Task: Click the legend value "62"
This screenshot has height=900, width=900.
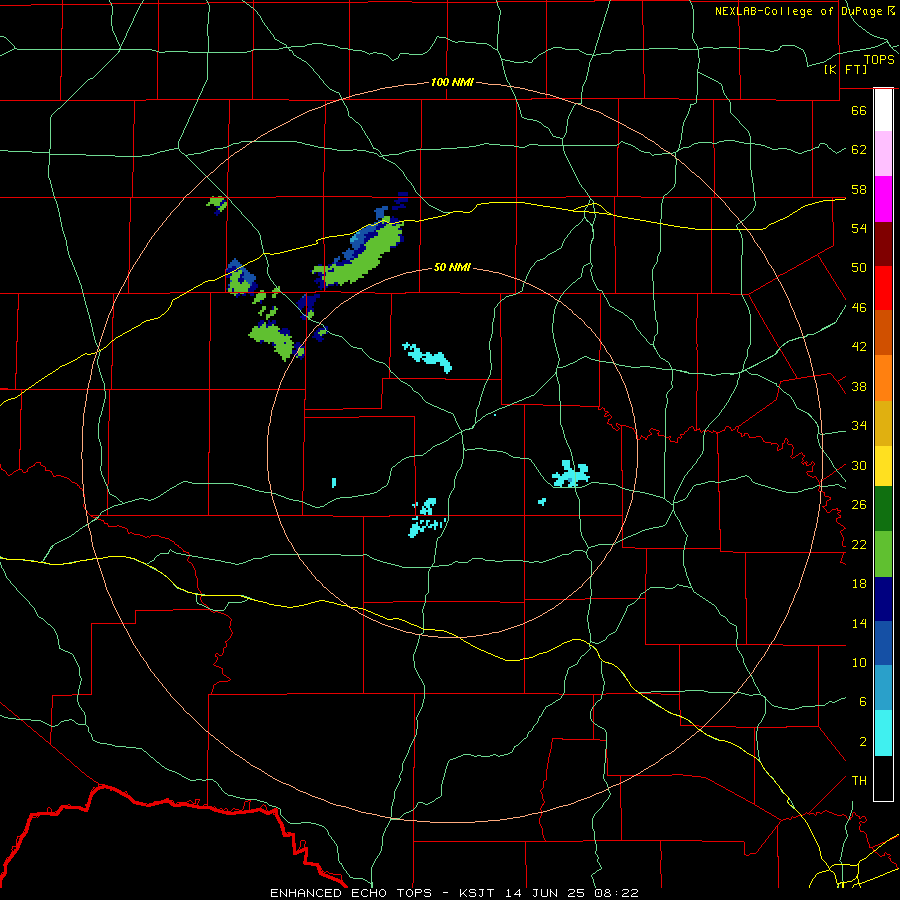Action: pyautogui.click(x=859, y=150)
